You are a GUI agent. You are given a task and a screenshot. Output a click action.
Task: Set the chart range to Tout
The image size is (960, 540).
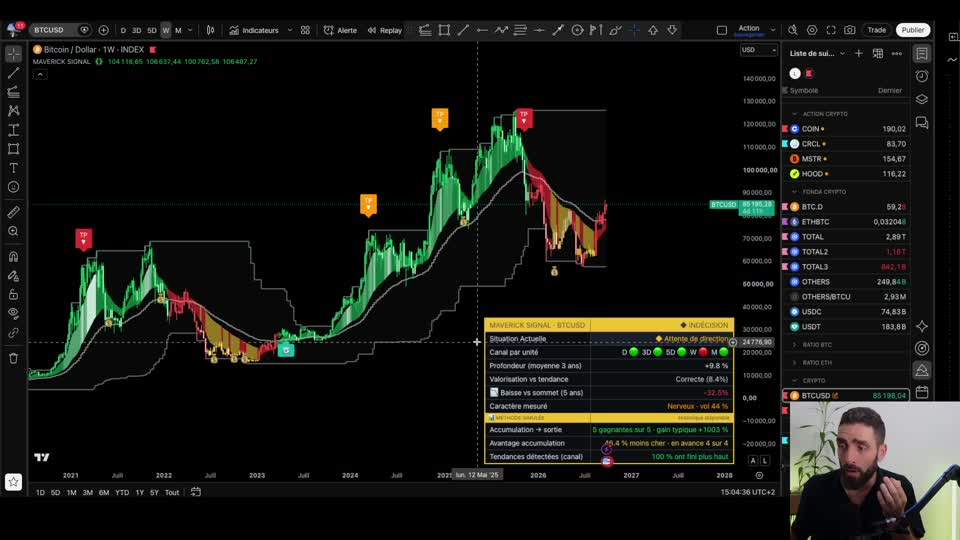click(172, 492)
